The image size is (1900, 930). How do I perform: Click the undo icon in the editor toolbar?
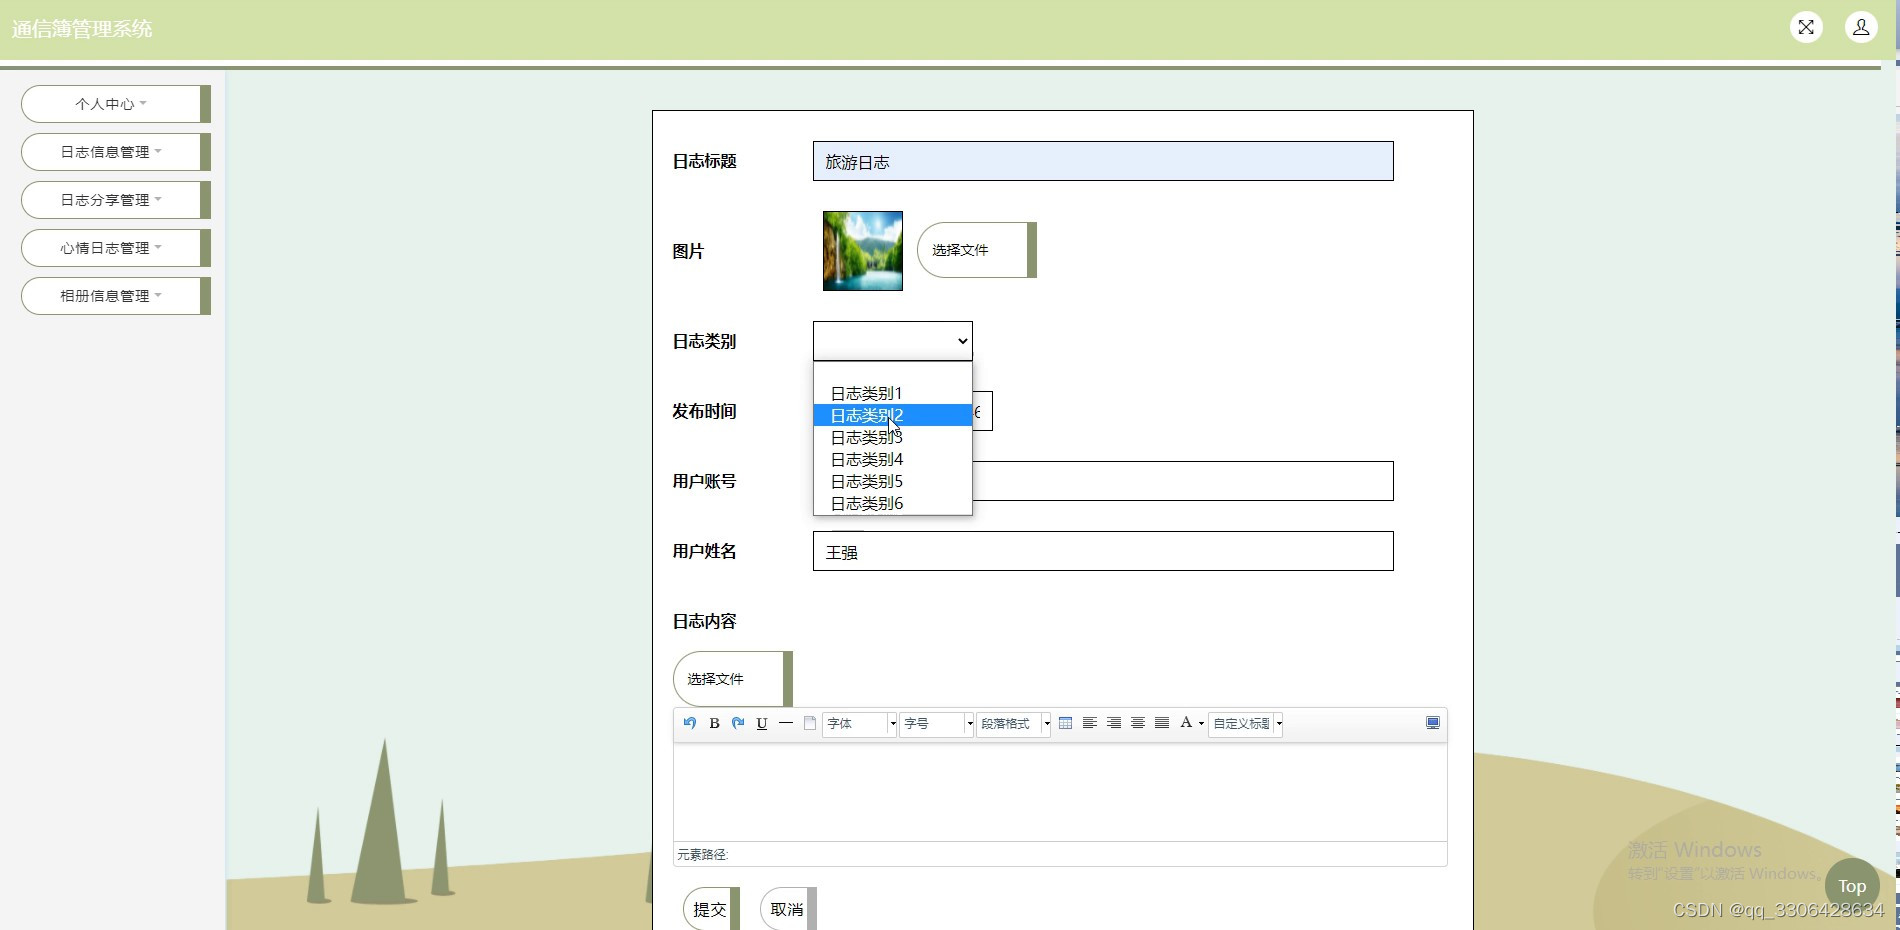pos(689,723)
